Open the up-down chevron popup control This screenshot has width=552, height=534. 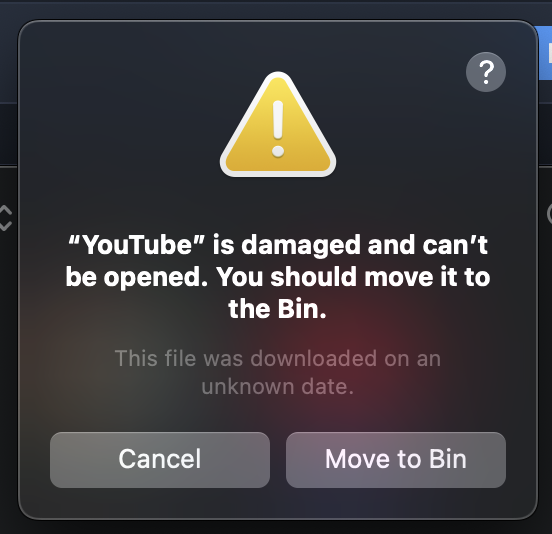[6, 218]
